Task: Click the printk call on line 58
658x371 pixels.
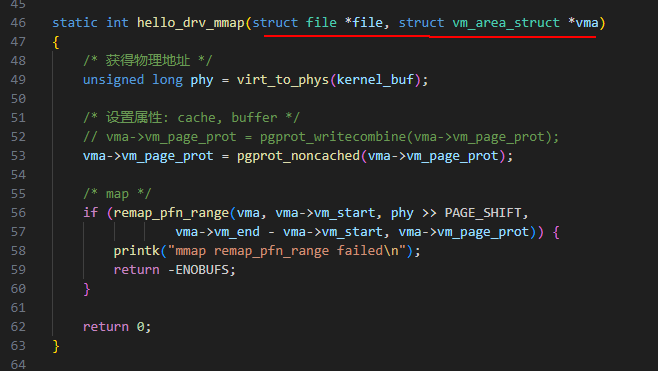Action: coord(137,251)
